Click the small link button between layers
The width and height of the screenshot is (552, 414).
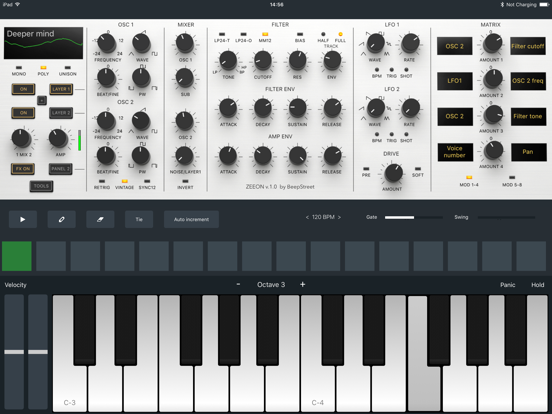coord(42,100)
